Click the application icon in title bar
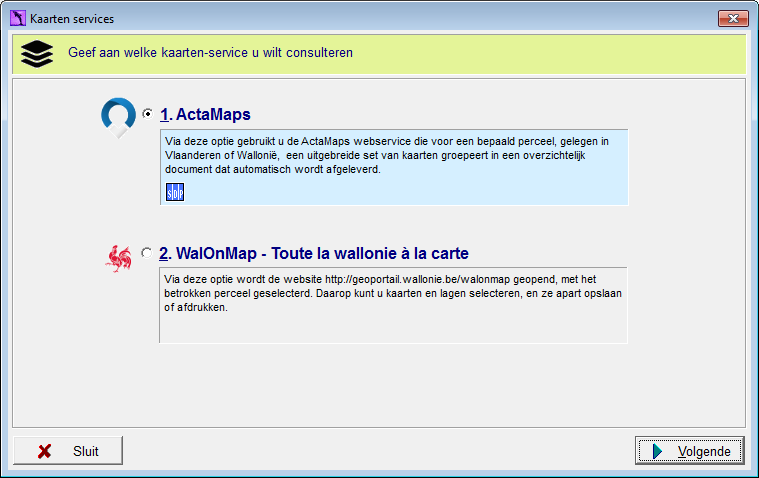Screen dimensions: 759x478 click(18, 18)
